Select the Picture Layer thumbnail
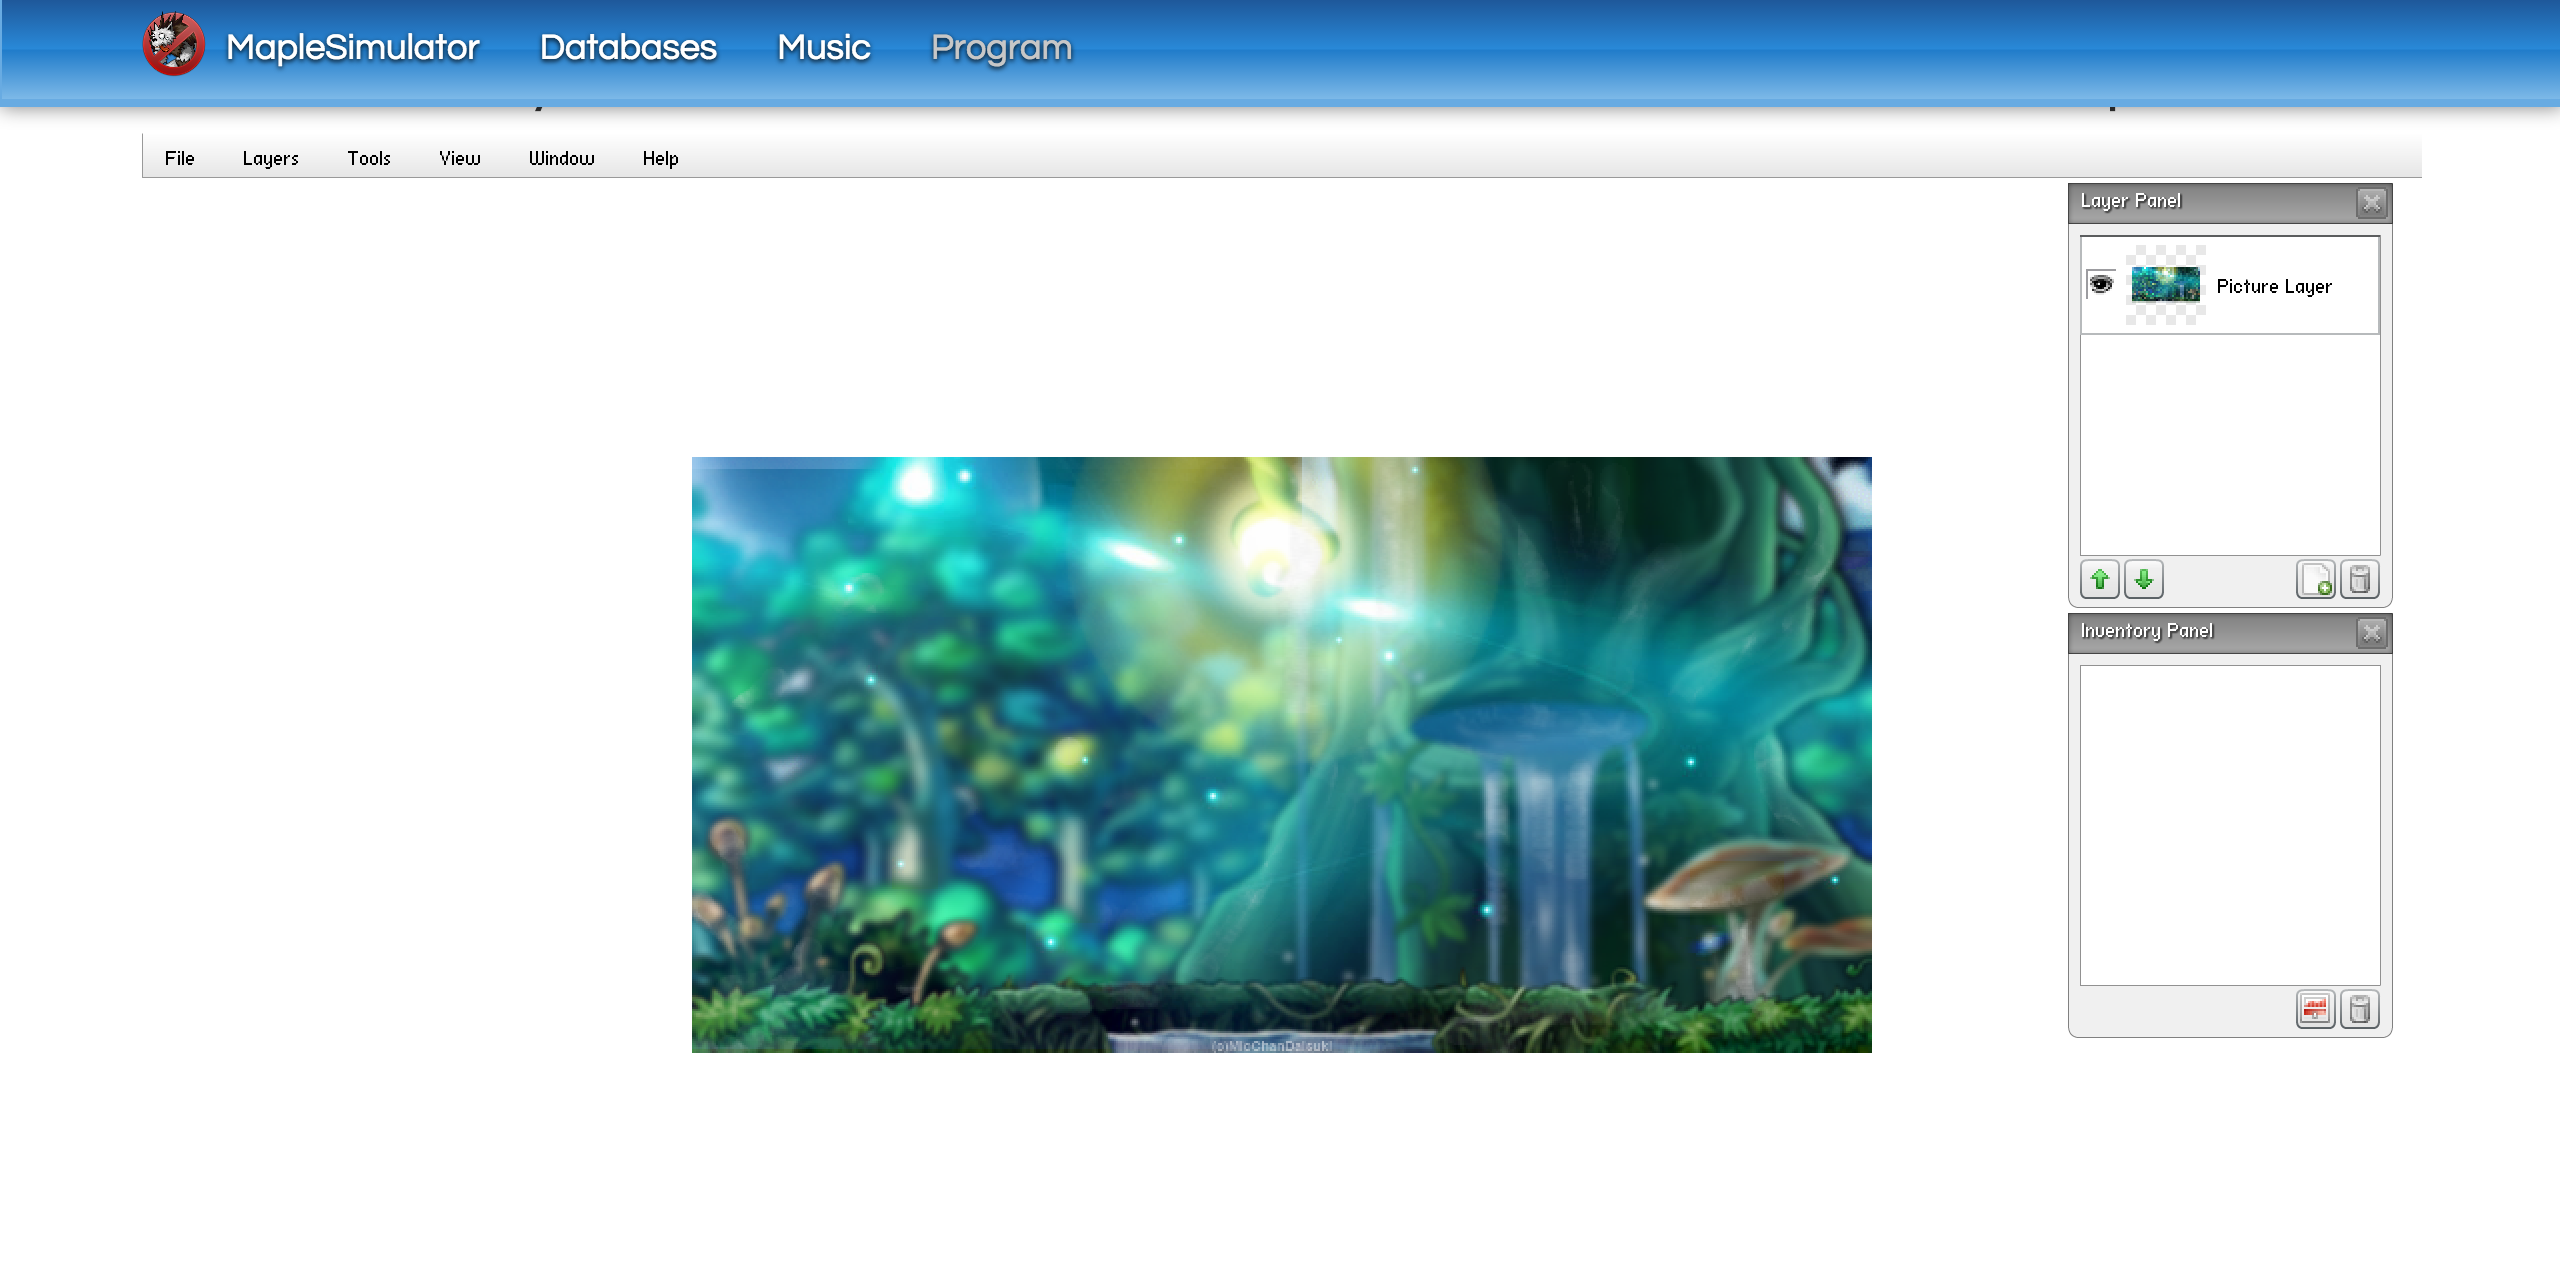The height and width of the screenshot is (1288, 2560). (x=2166, y=285)
